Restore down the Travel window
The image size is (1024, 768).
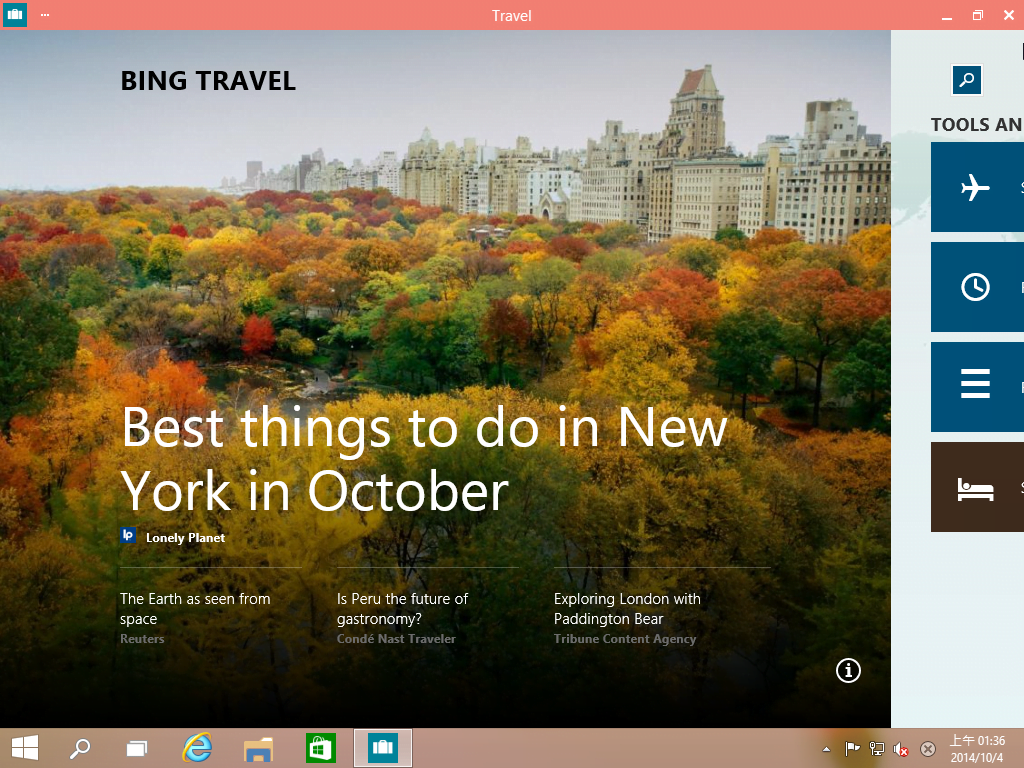click(978, 15)
